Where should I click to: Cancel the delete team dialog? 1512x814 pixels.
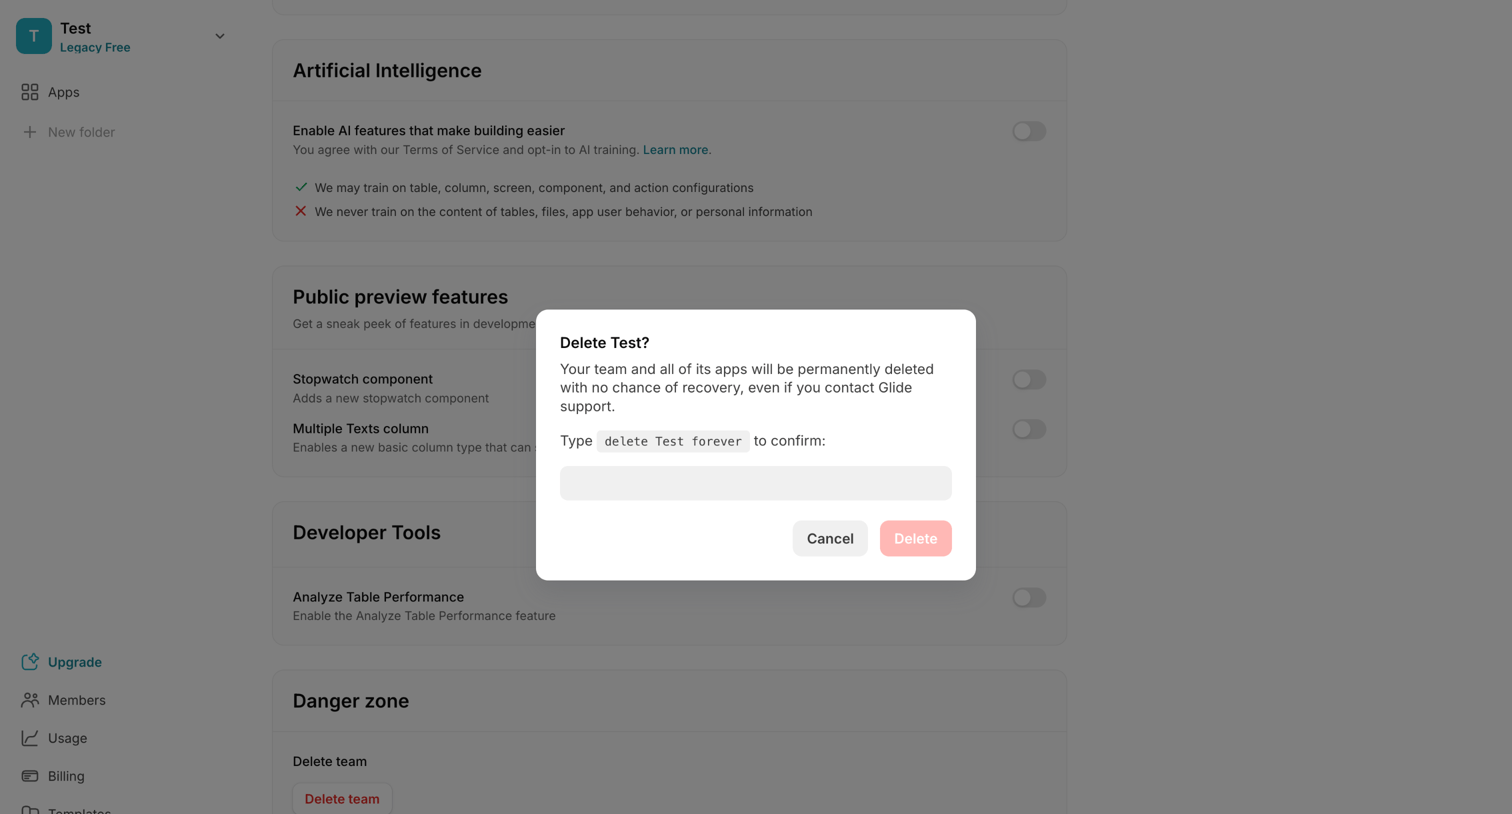[830, 538]
